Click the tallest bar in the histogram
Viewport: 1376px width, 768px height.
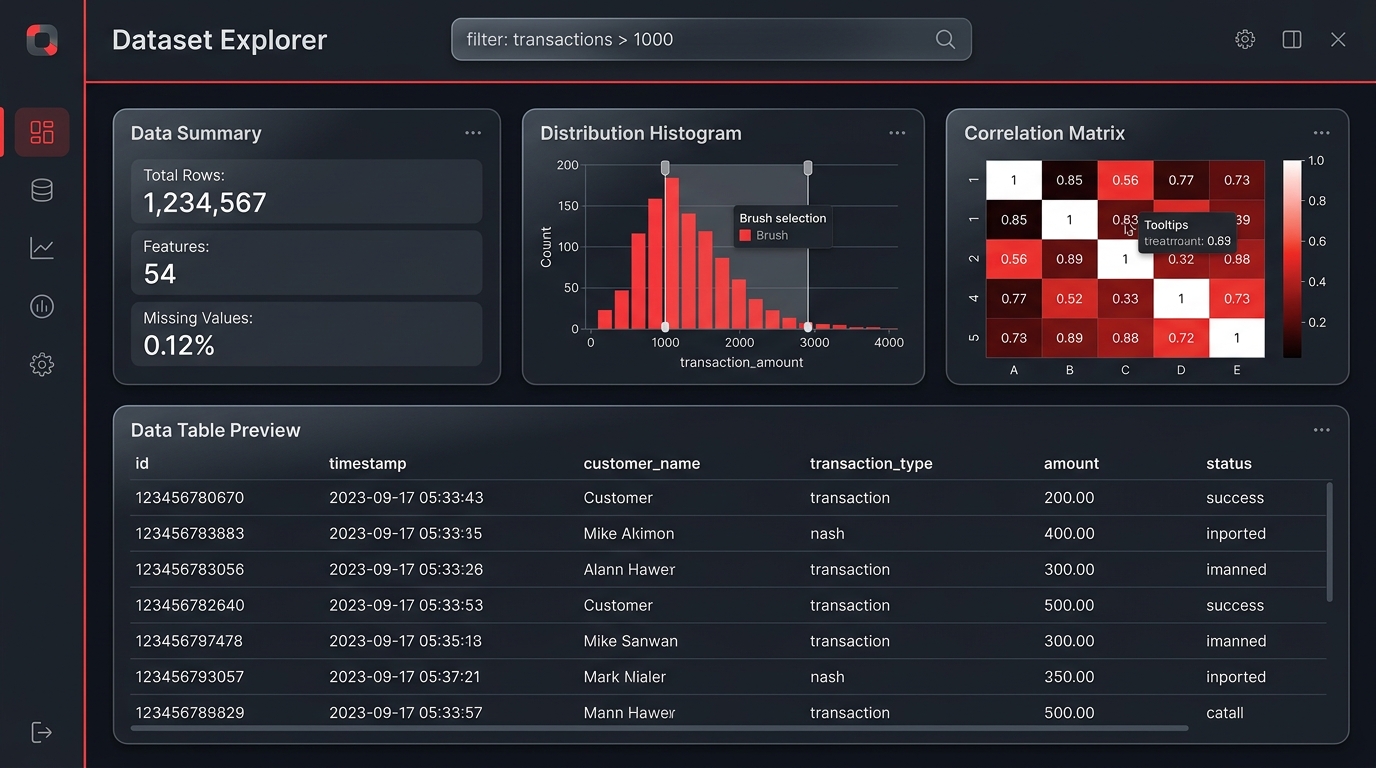click(672, 253)
